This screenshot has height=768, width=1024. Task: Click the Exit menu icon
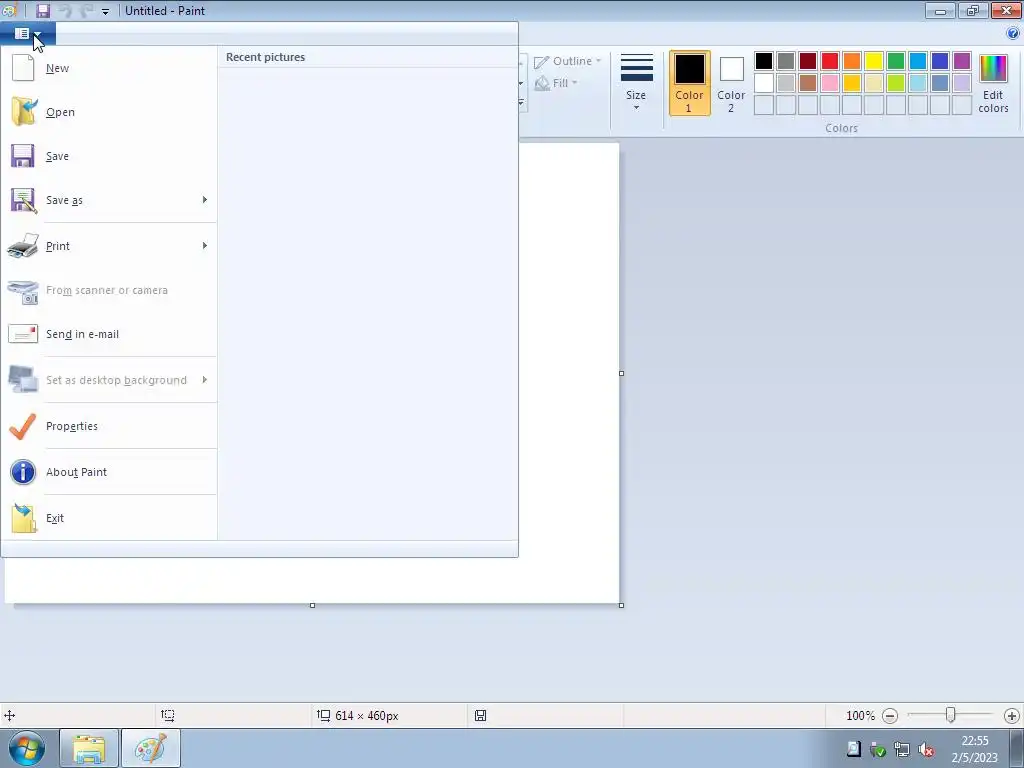pos(23,518)
